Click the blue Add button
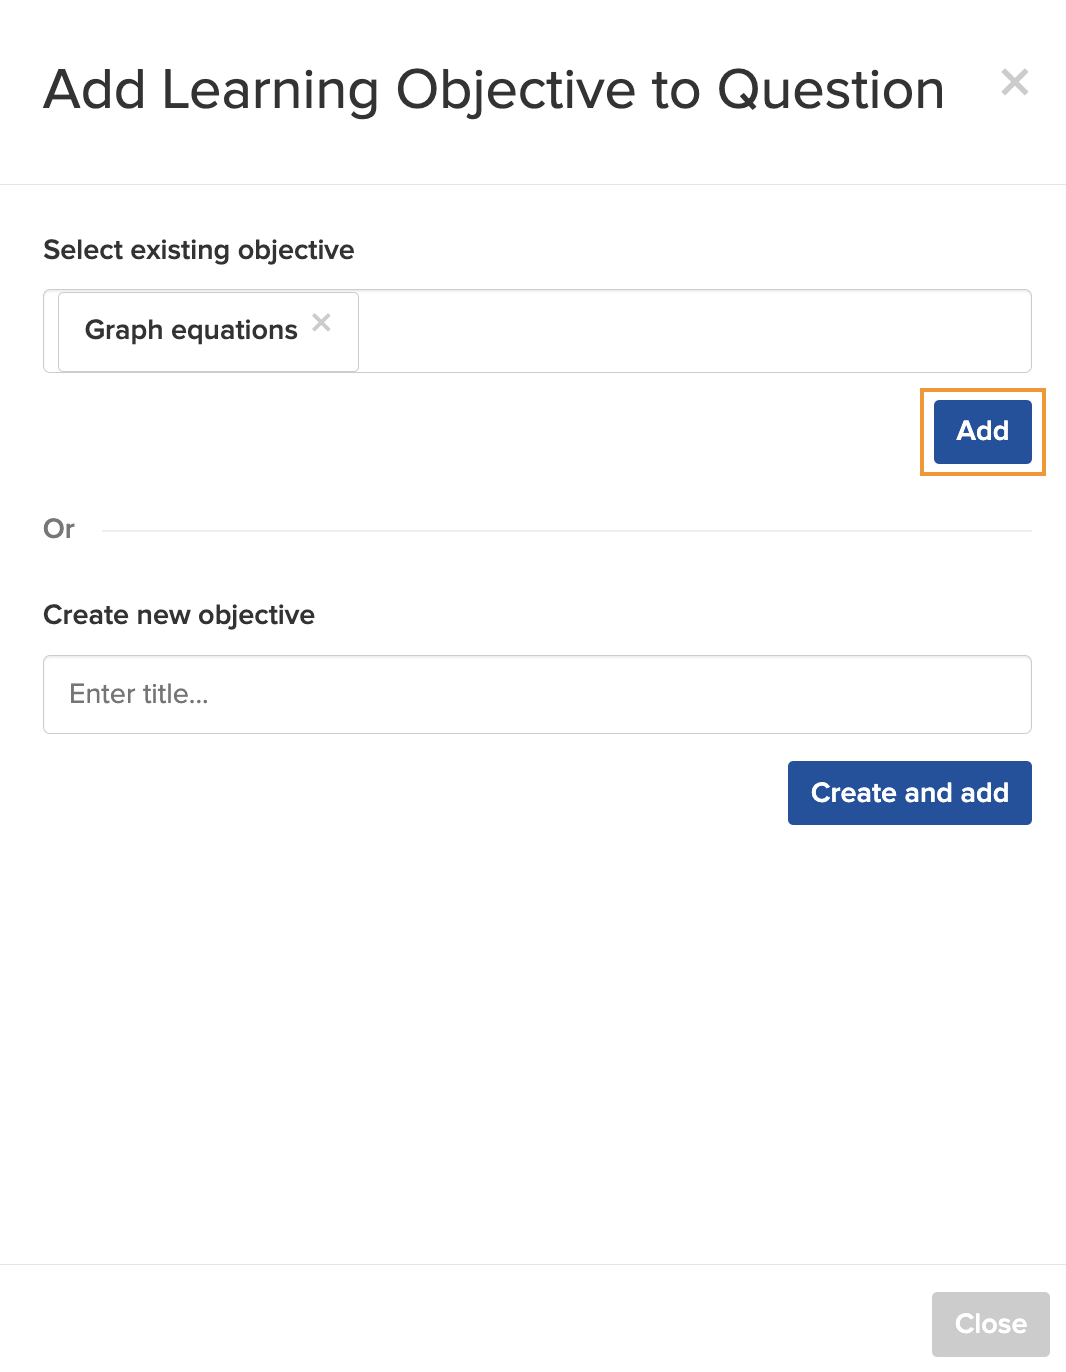This screenshot has width=1066, height=1372. [x=982, y=431]
